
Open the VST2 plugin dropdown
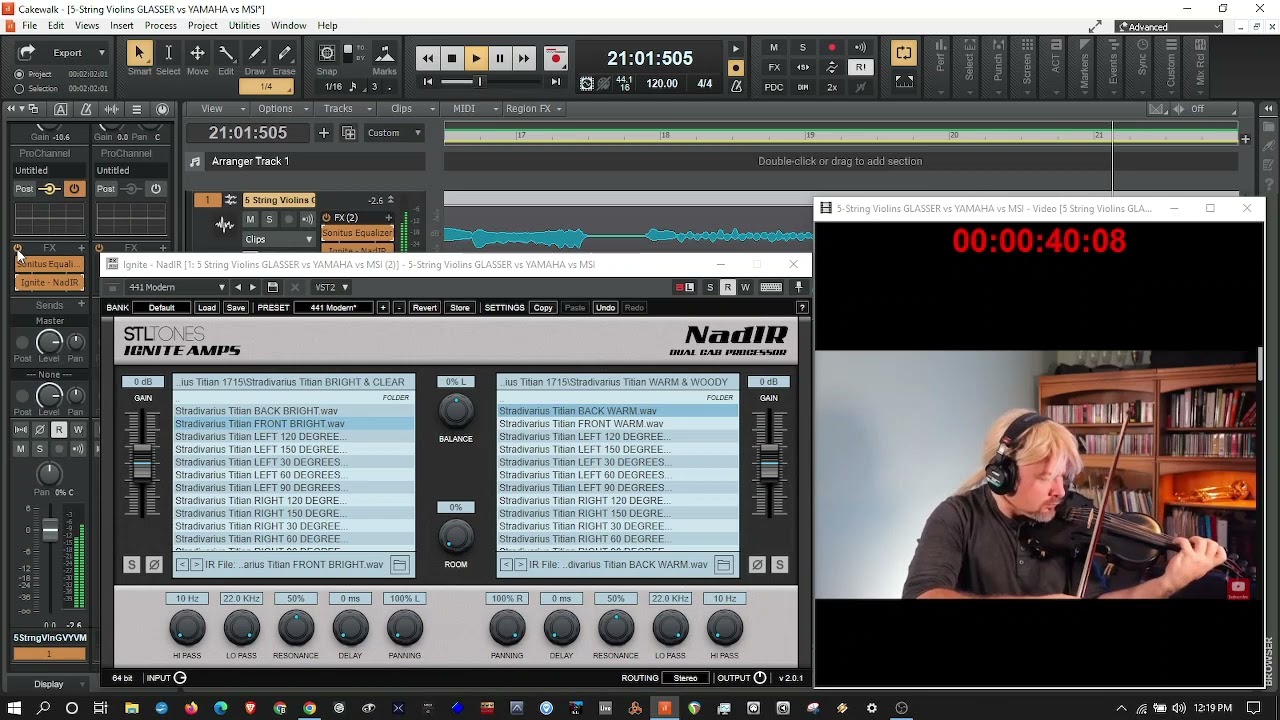coord(332,287)
